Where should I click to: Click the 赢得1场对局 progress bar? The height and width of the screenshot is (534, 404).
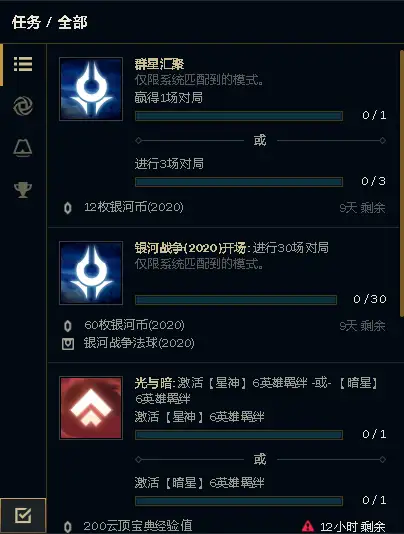[x=239, y=116]
